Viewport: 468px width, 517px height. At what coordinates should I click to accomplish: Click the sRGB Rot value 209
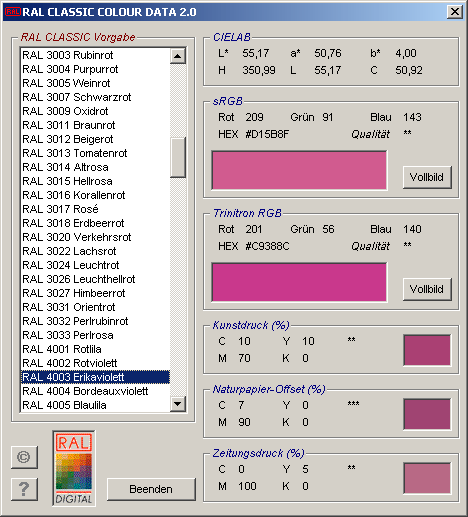pyautogui.click(x=254, y=117)
